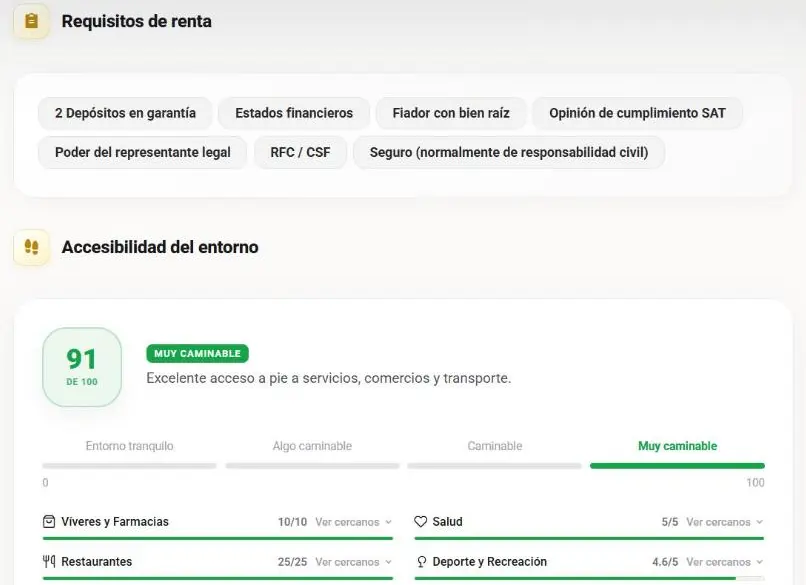Image resolution: width=806 pixels, height=585 pixels.
Task: Click the Accesibilidad del entorno heading
Action: click(x=160, y=247)
